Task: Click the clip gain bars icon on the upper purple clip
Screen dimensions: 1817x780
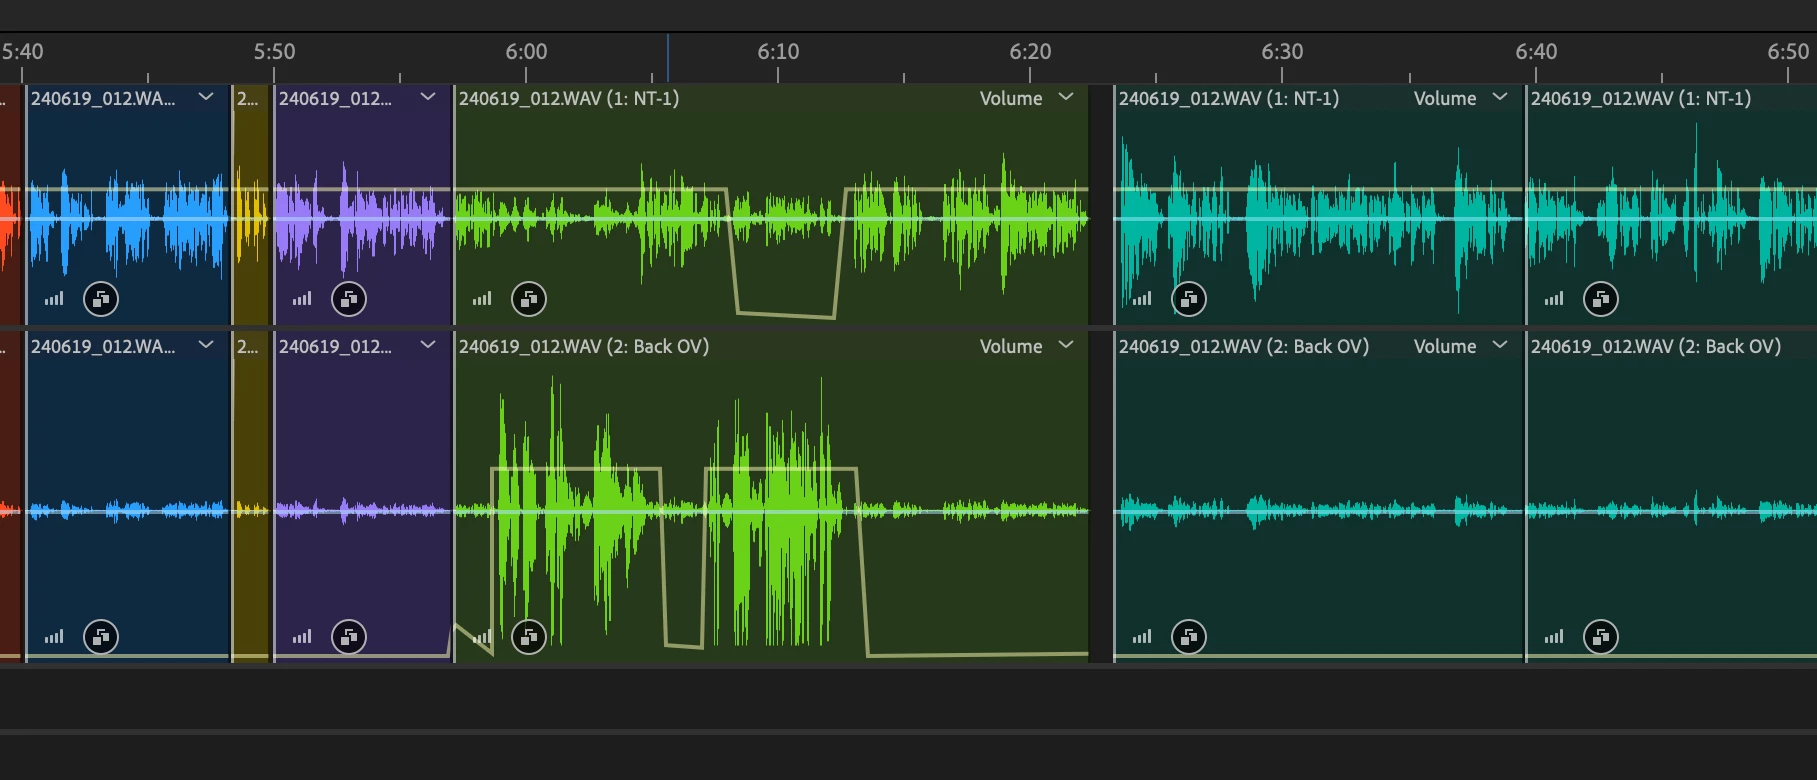Action: tap(302, 298)
